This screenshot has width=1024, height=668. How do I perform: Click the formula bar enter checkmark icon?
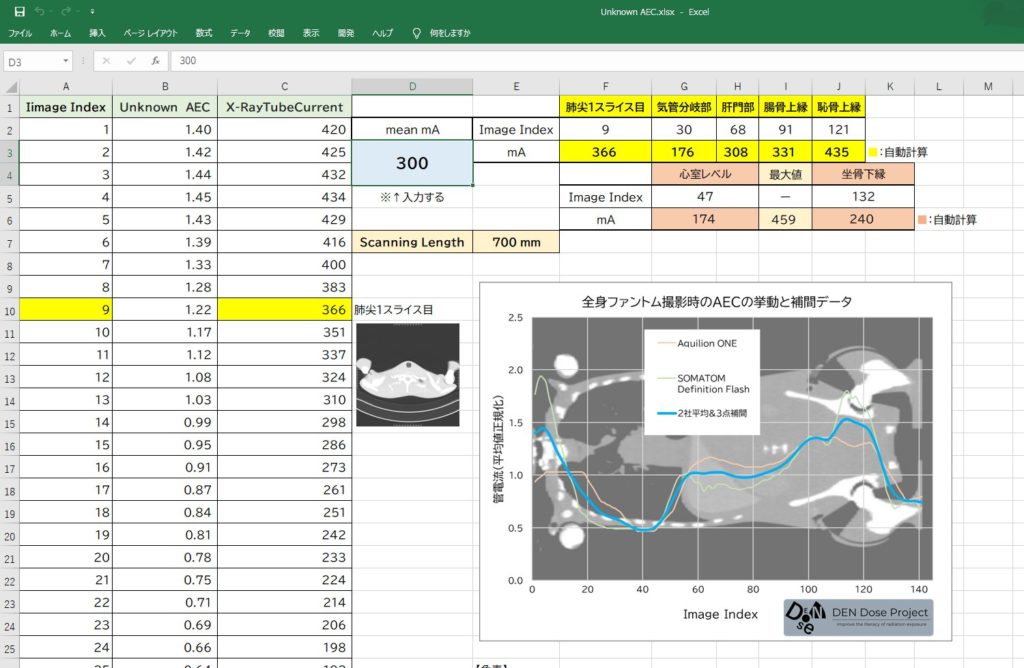coord(131,61)
